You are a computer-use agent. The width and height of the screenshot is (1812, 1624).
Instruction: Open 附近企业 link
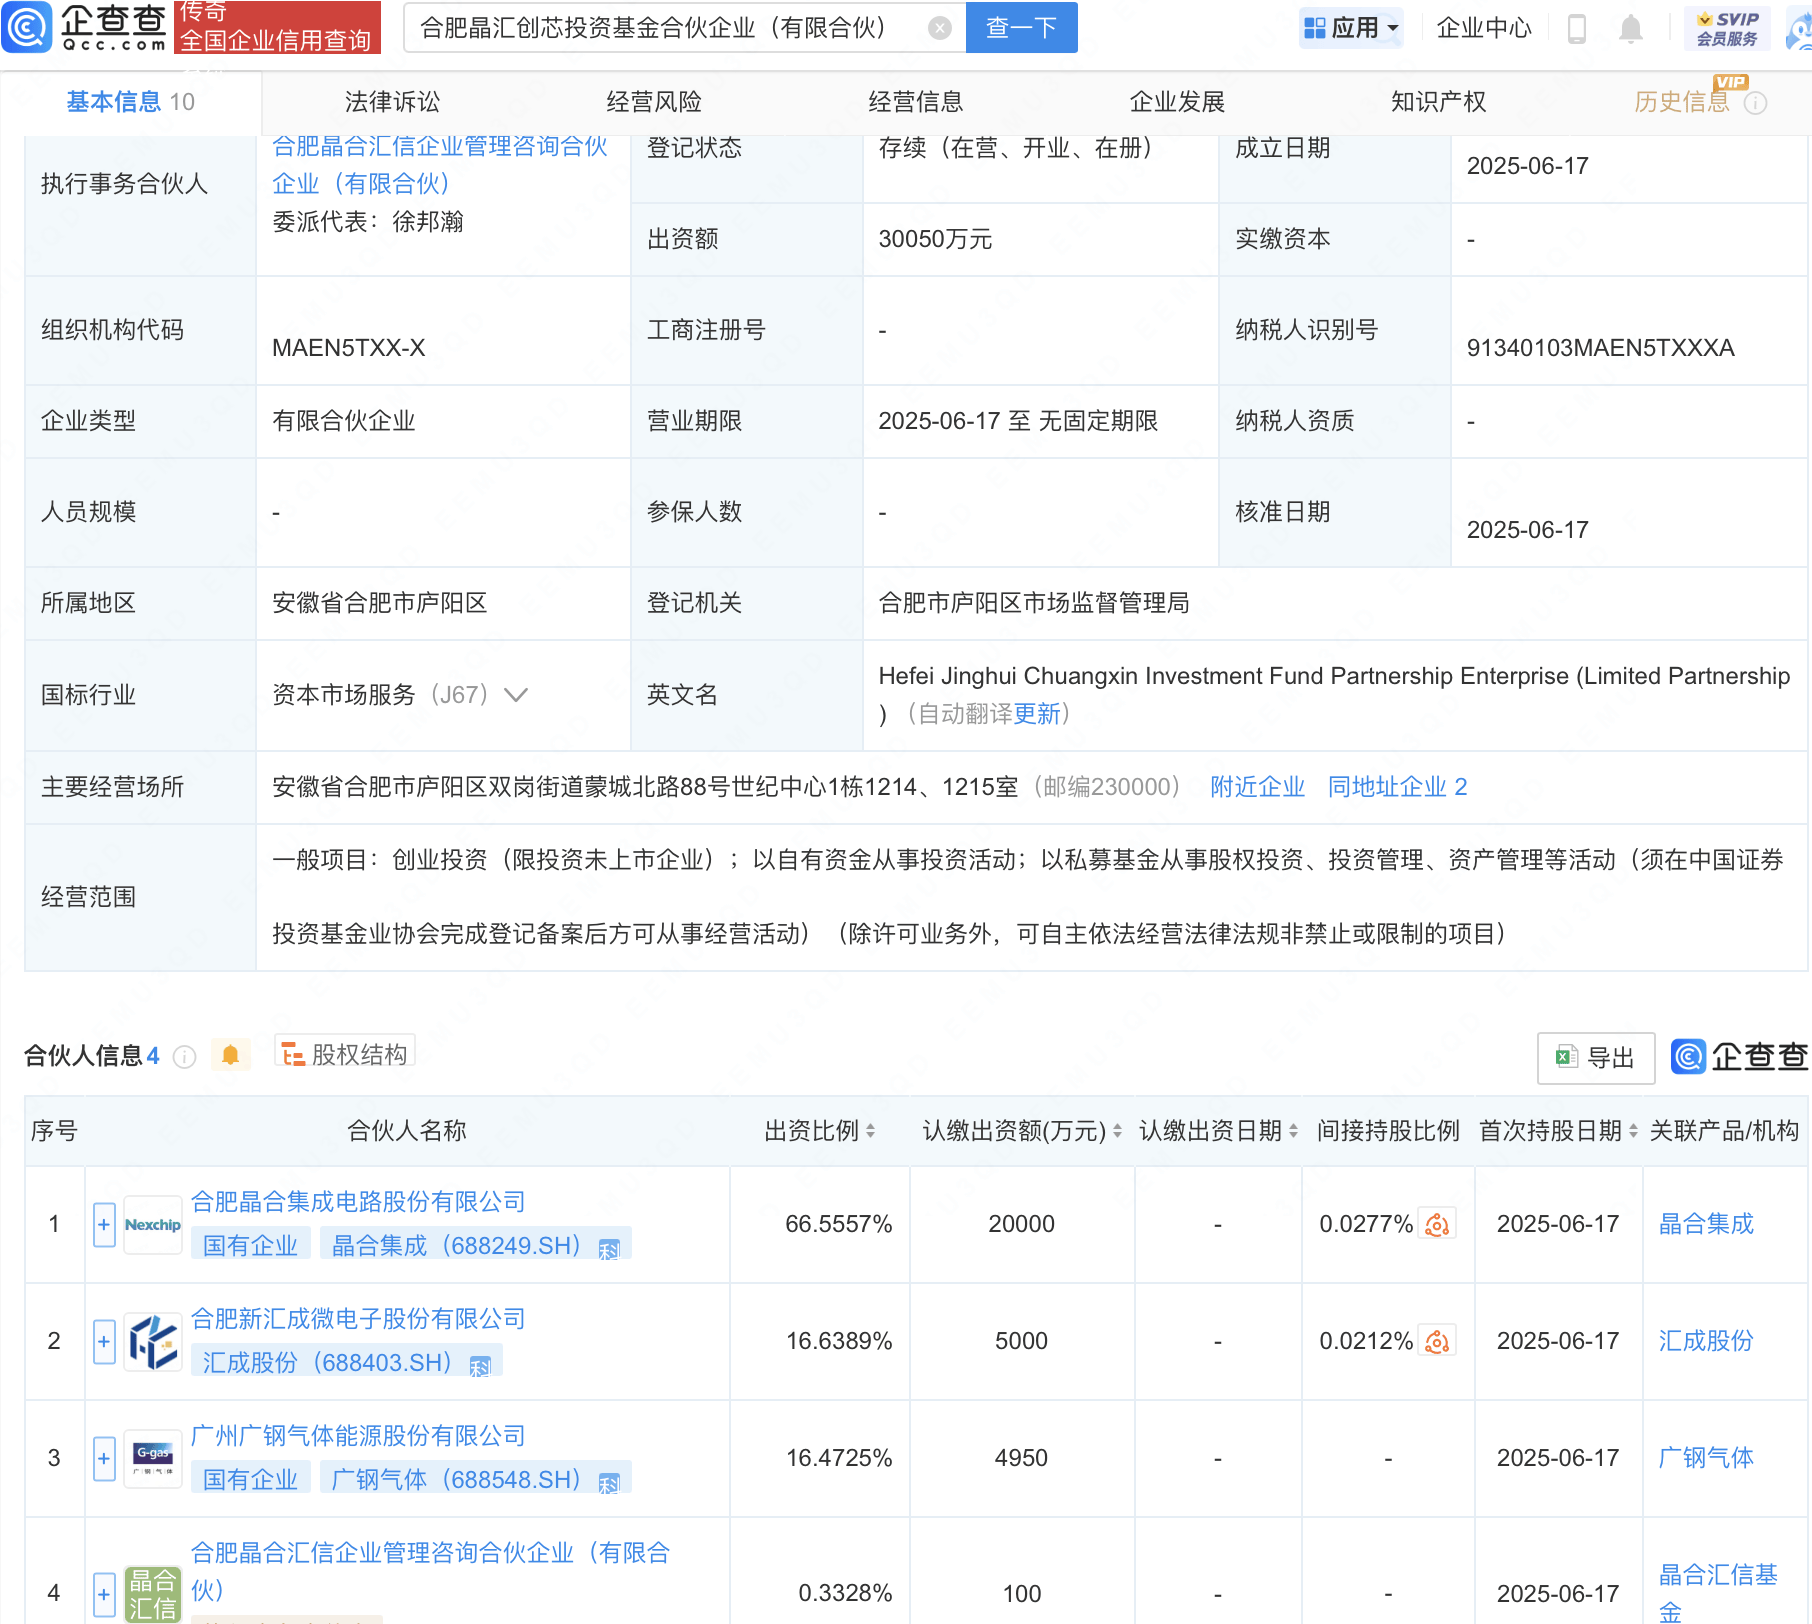tap(1257, 787)
